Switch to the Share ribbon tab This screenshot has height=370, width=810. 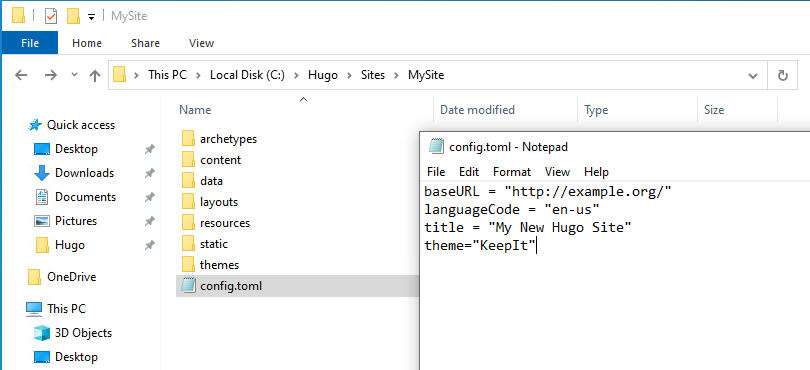point(145,43)
